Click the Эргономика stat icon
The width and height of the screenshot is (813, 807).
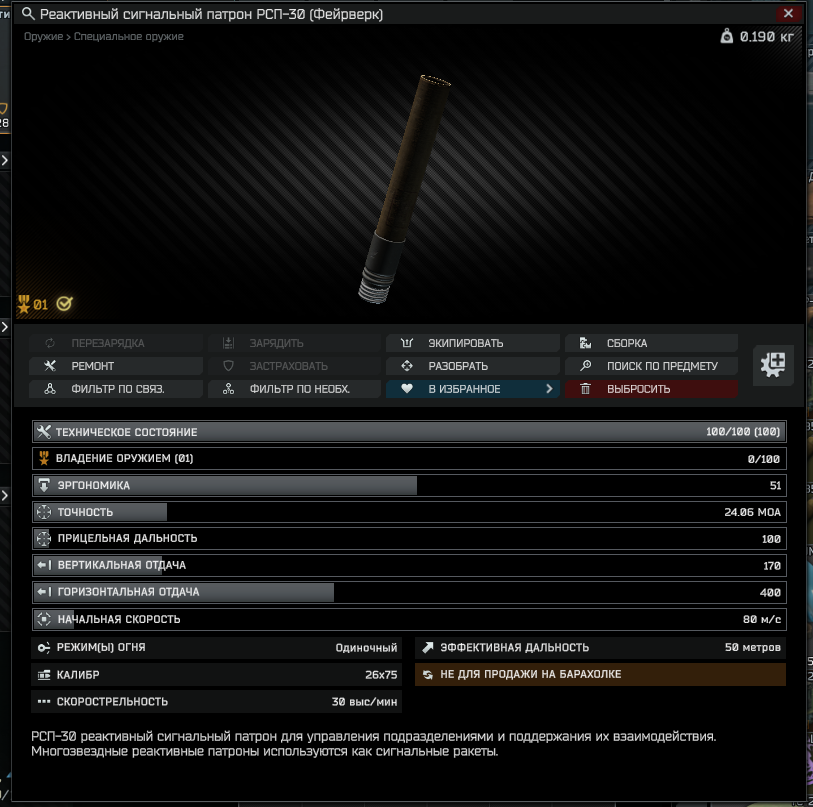click(44, 485)
